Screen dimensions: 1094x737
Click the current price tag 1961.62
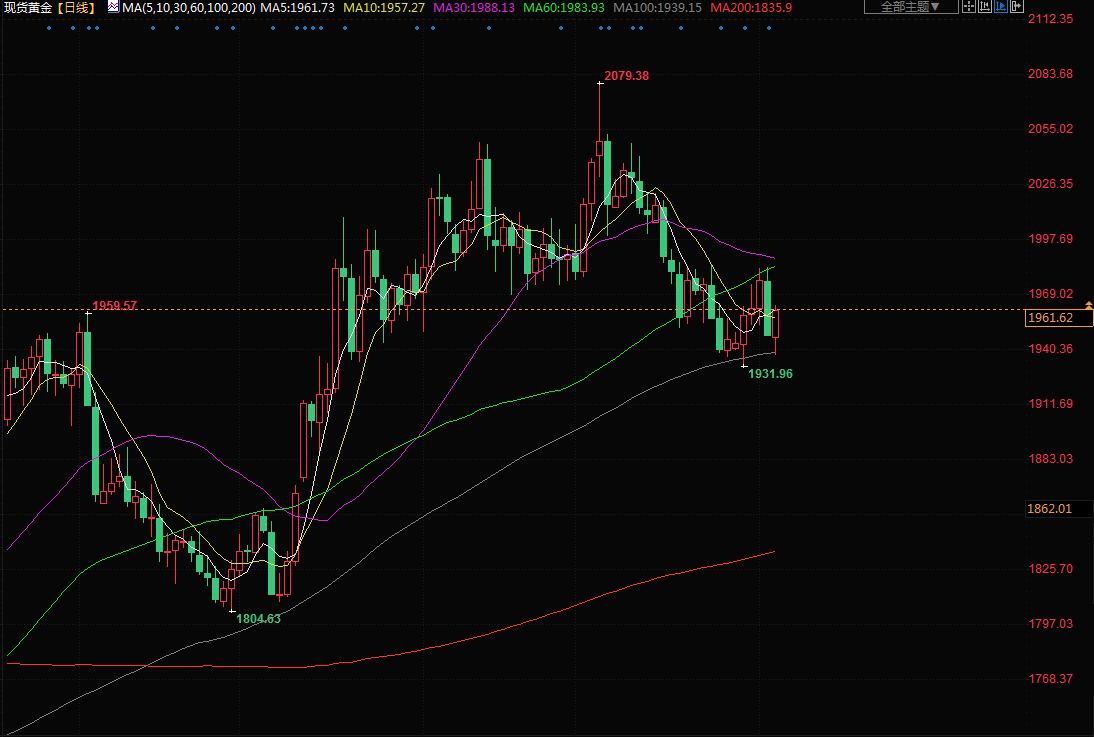[x=1059, y=318]
